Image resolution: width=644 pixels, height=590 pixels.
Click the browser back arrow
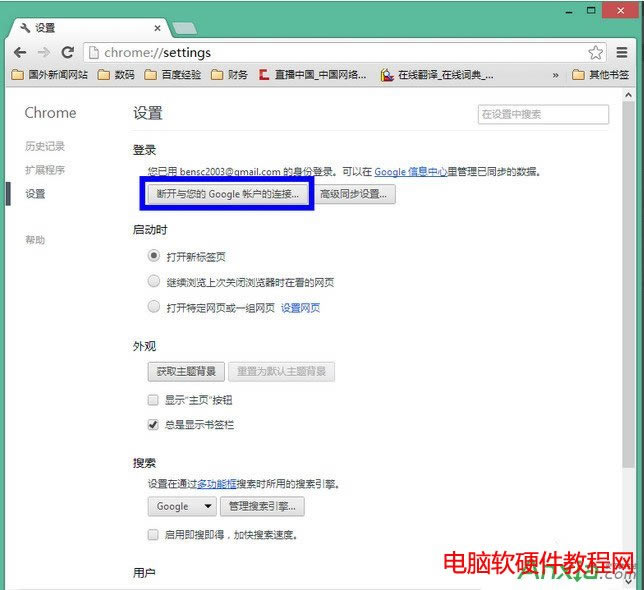[x=20, y=52]
